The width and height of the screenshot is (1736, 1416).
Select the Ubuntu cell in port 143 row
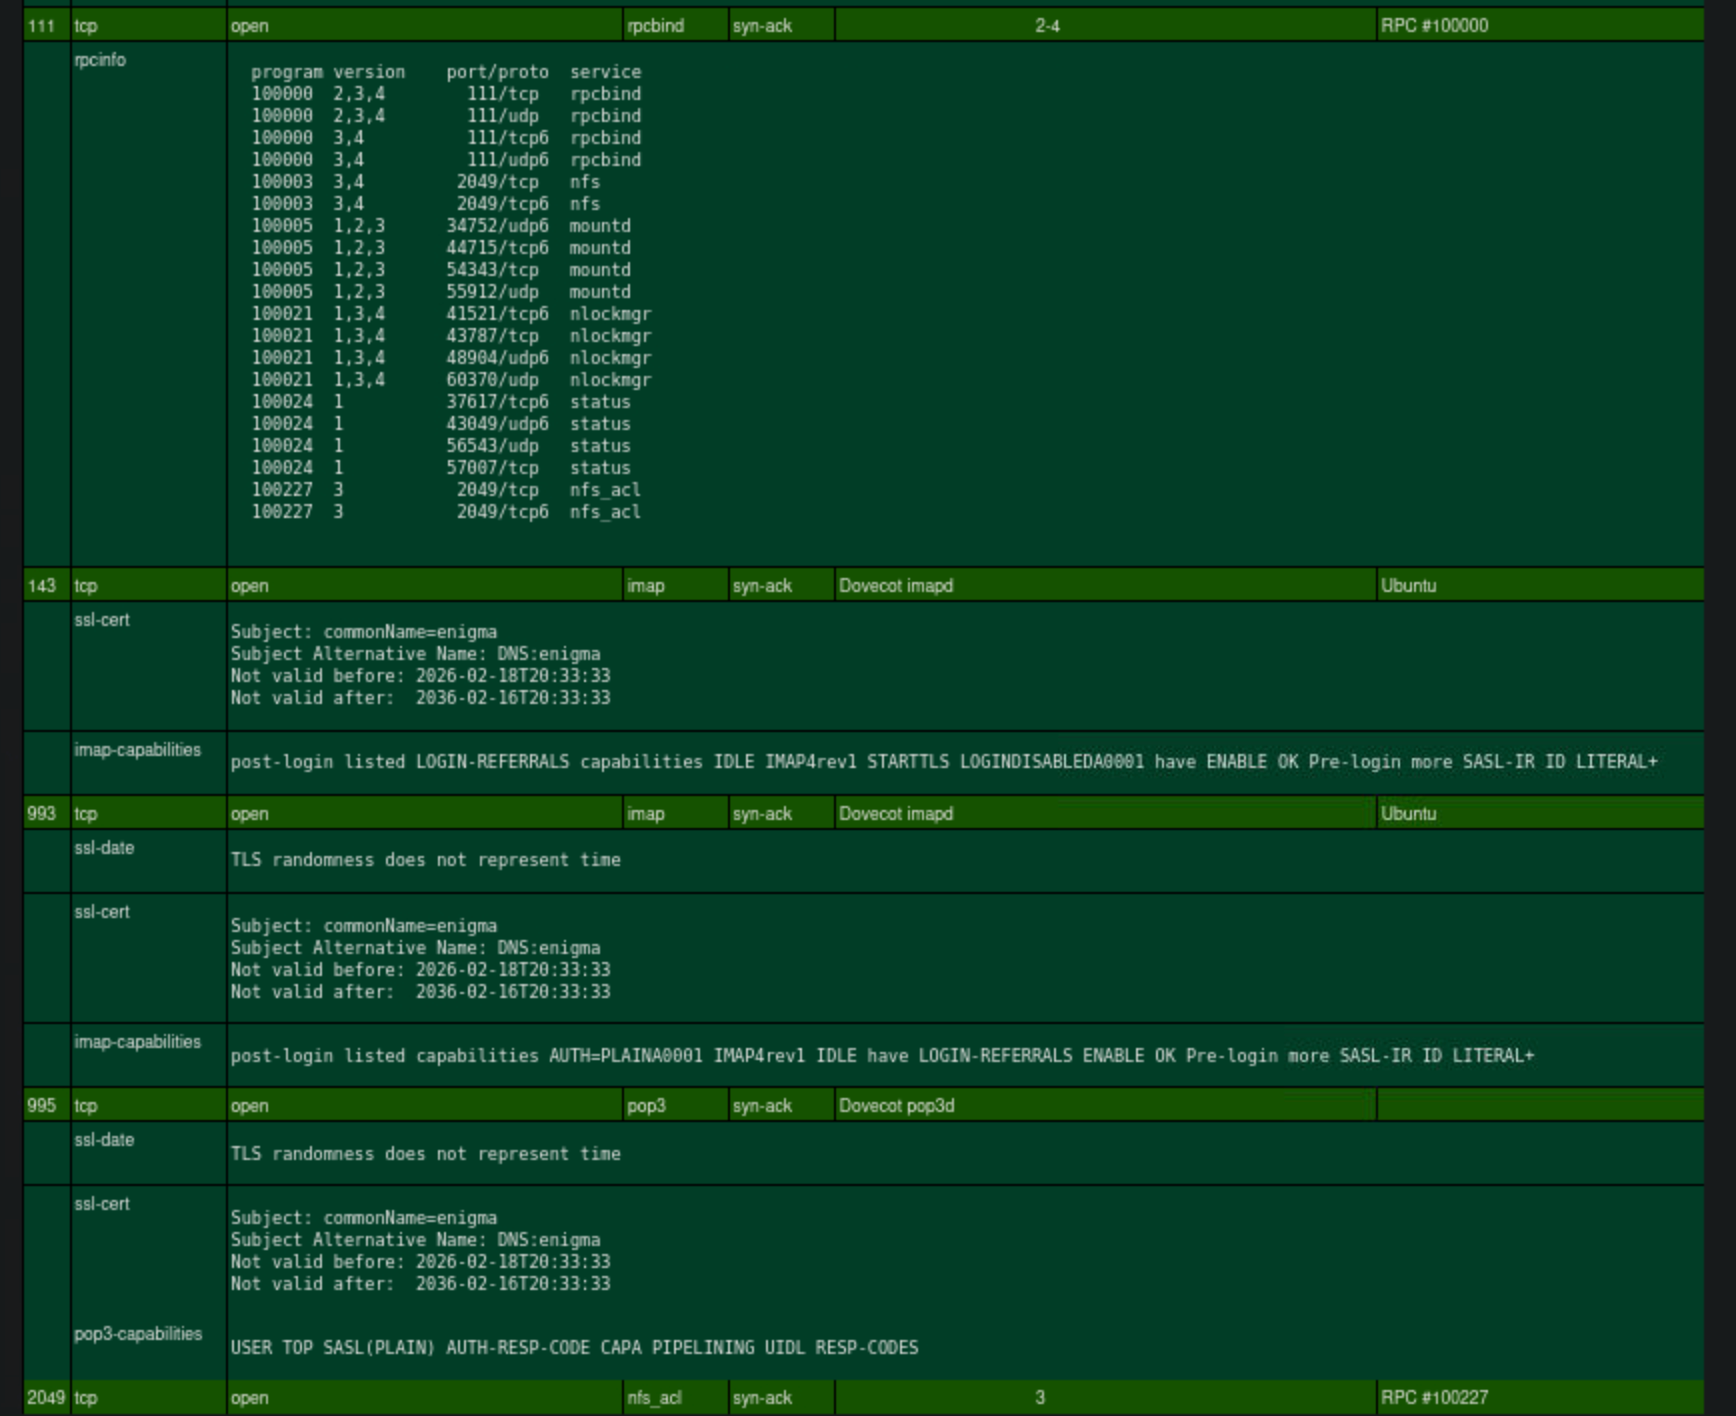1539,585
